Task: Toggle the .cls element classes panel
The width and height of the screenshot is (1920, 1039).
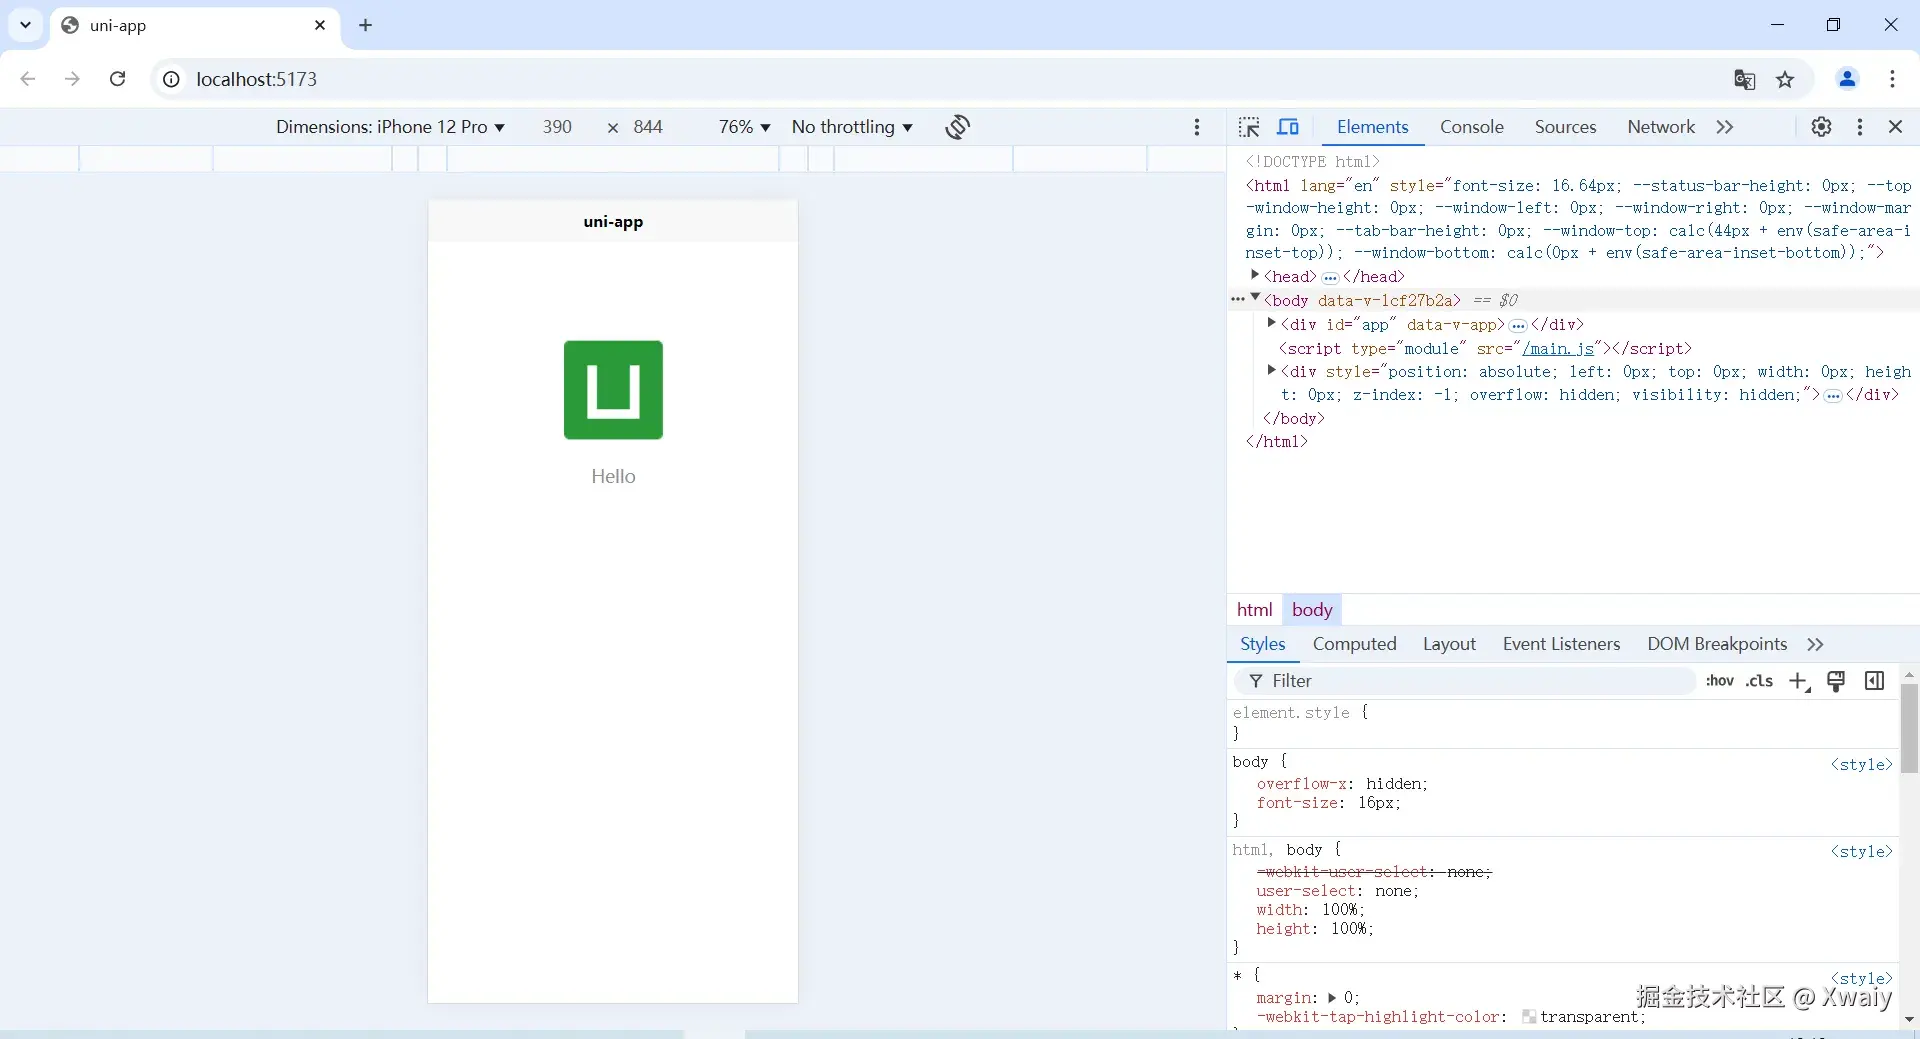Action: 1759,681
